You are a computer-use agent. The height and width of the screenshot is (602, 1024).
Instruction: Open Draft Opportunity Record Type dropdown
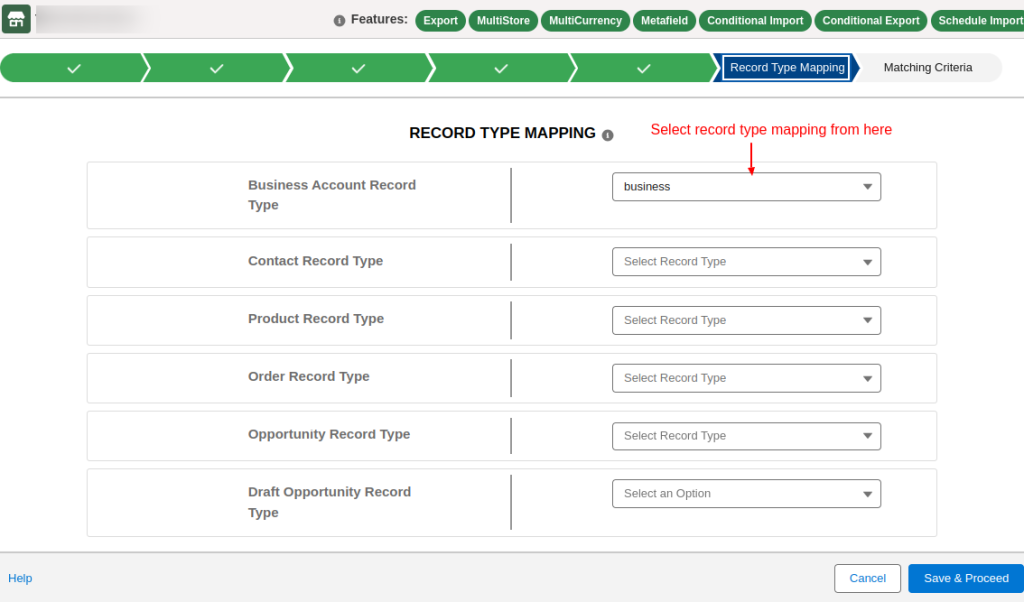pyautogui.click(x=746, y=494)
